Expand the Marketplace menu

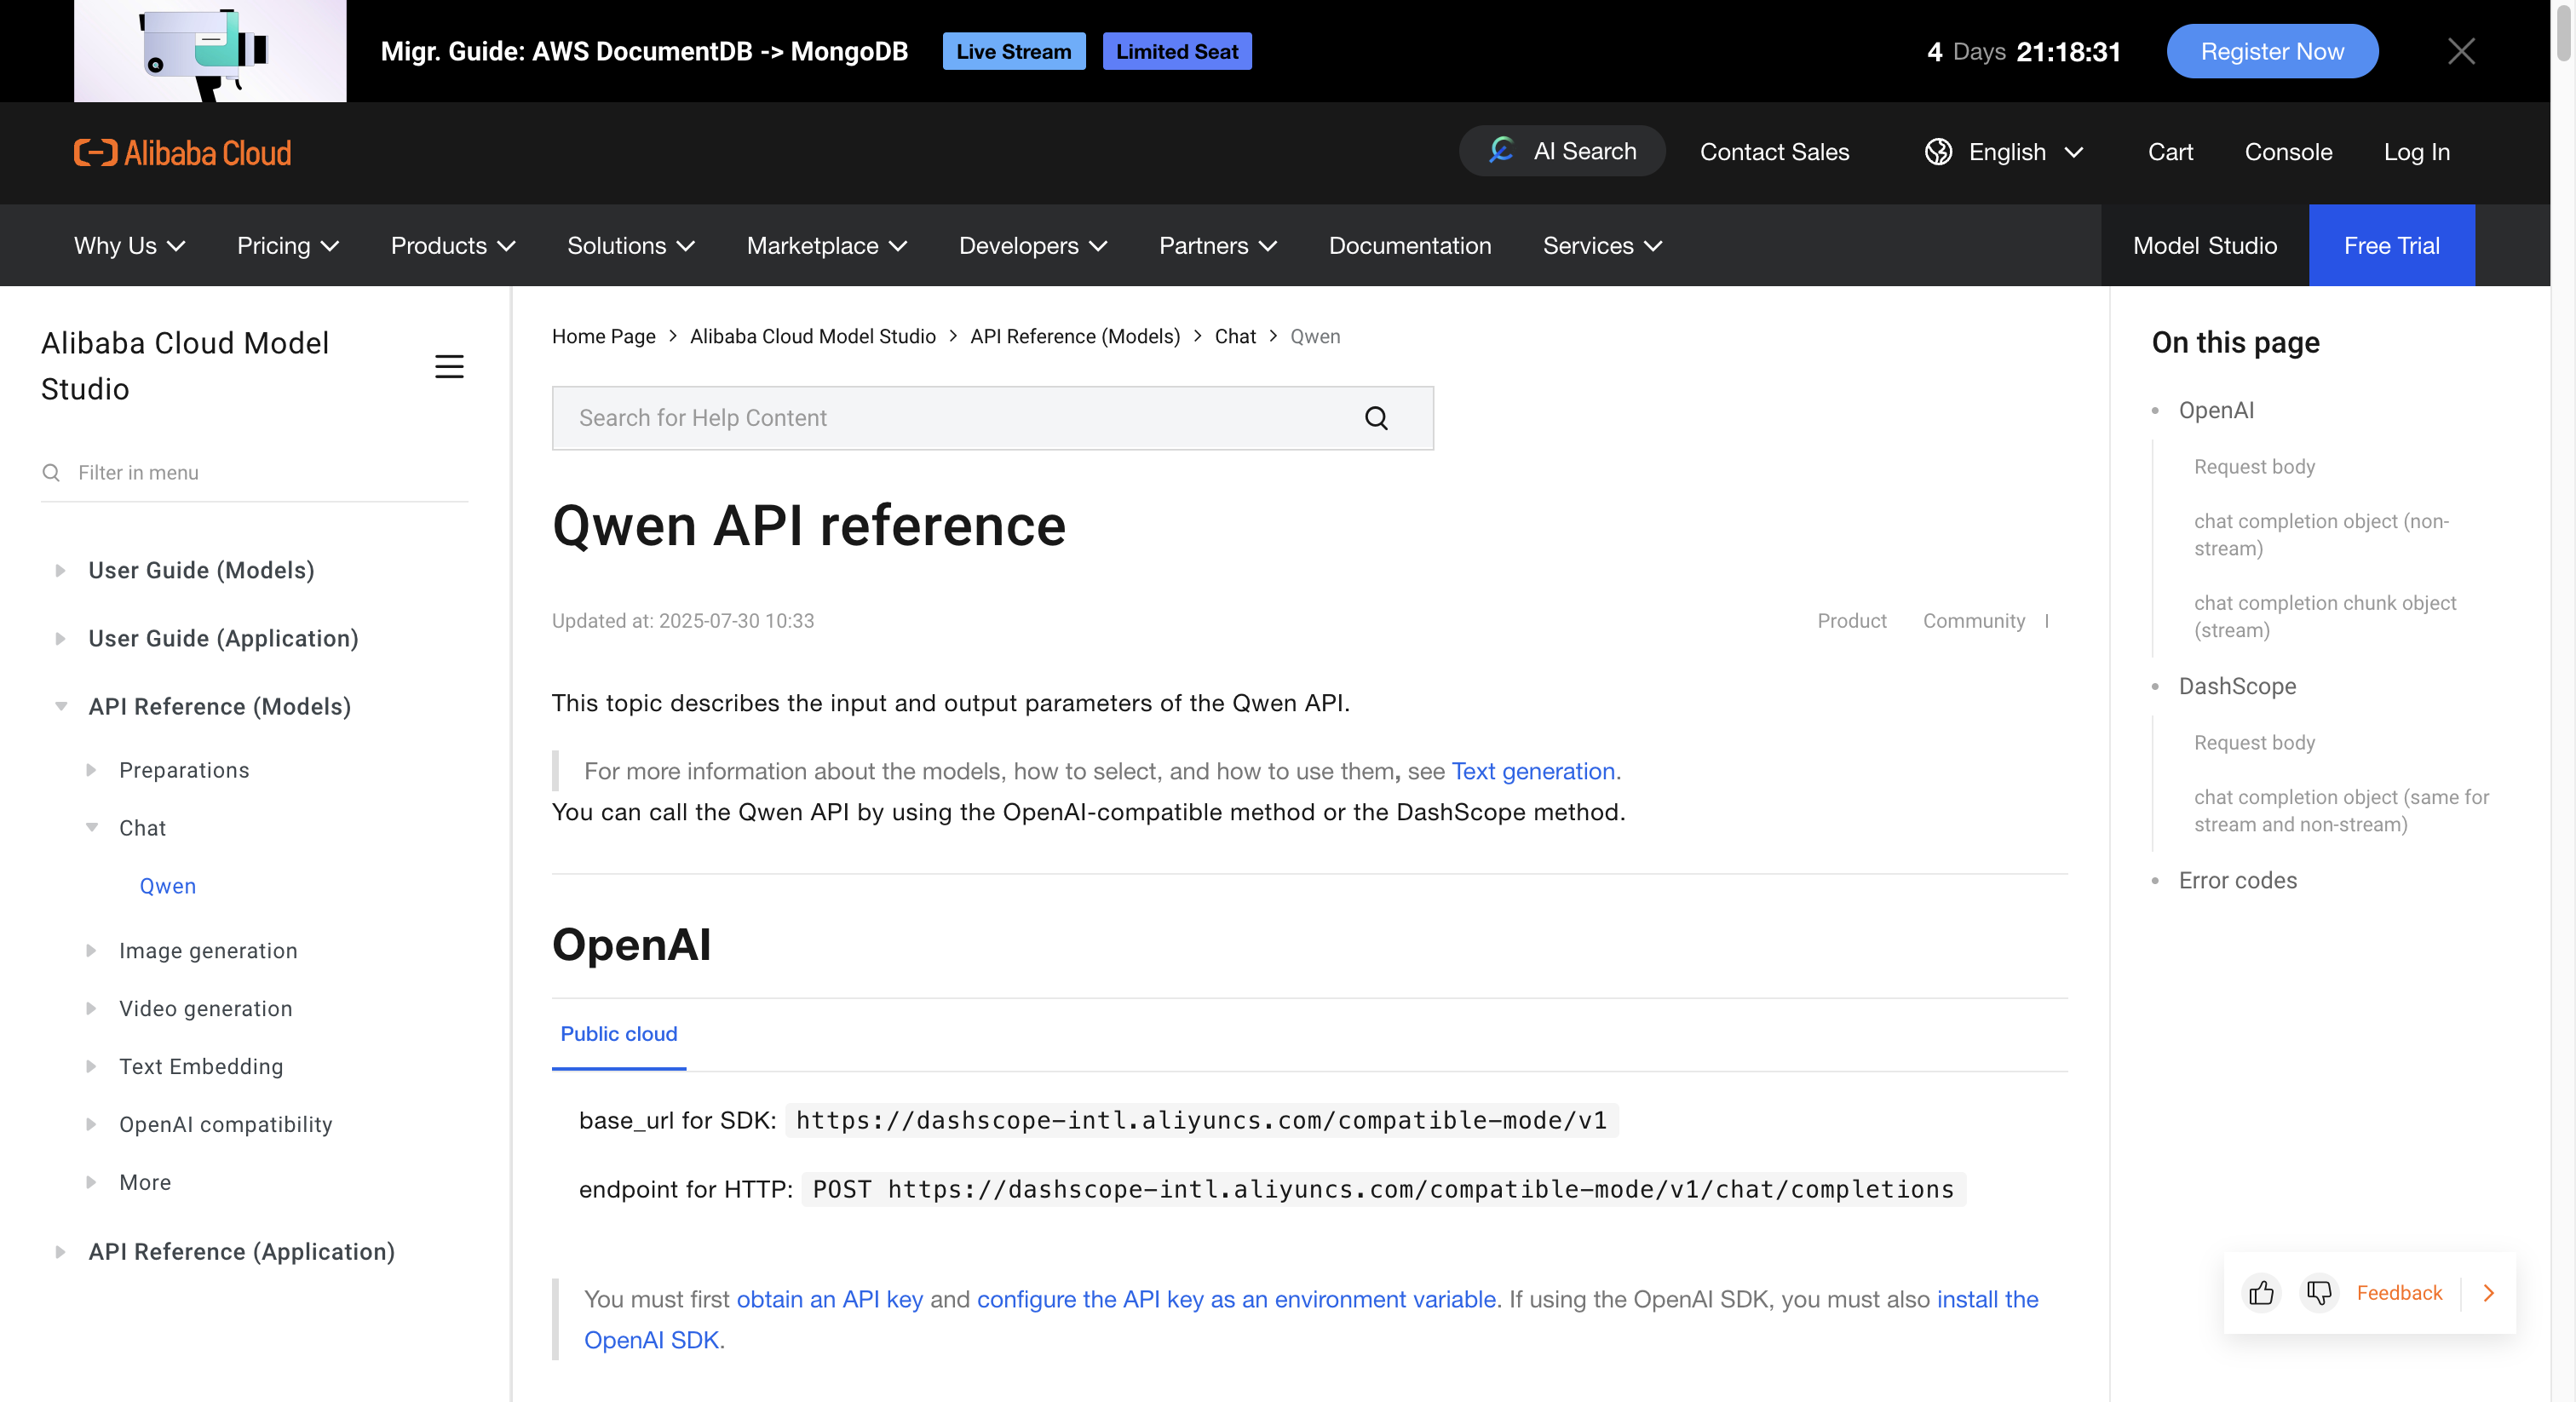pos(827,246)
